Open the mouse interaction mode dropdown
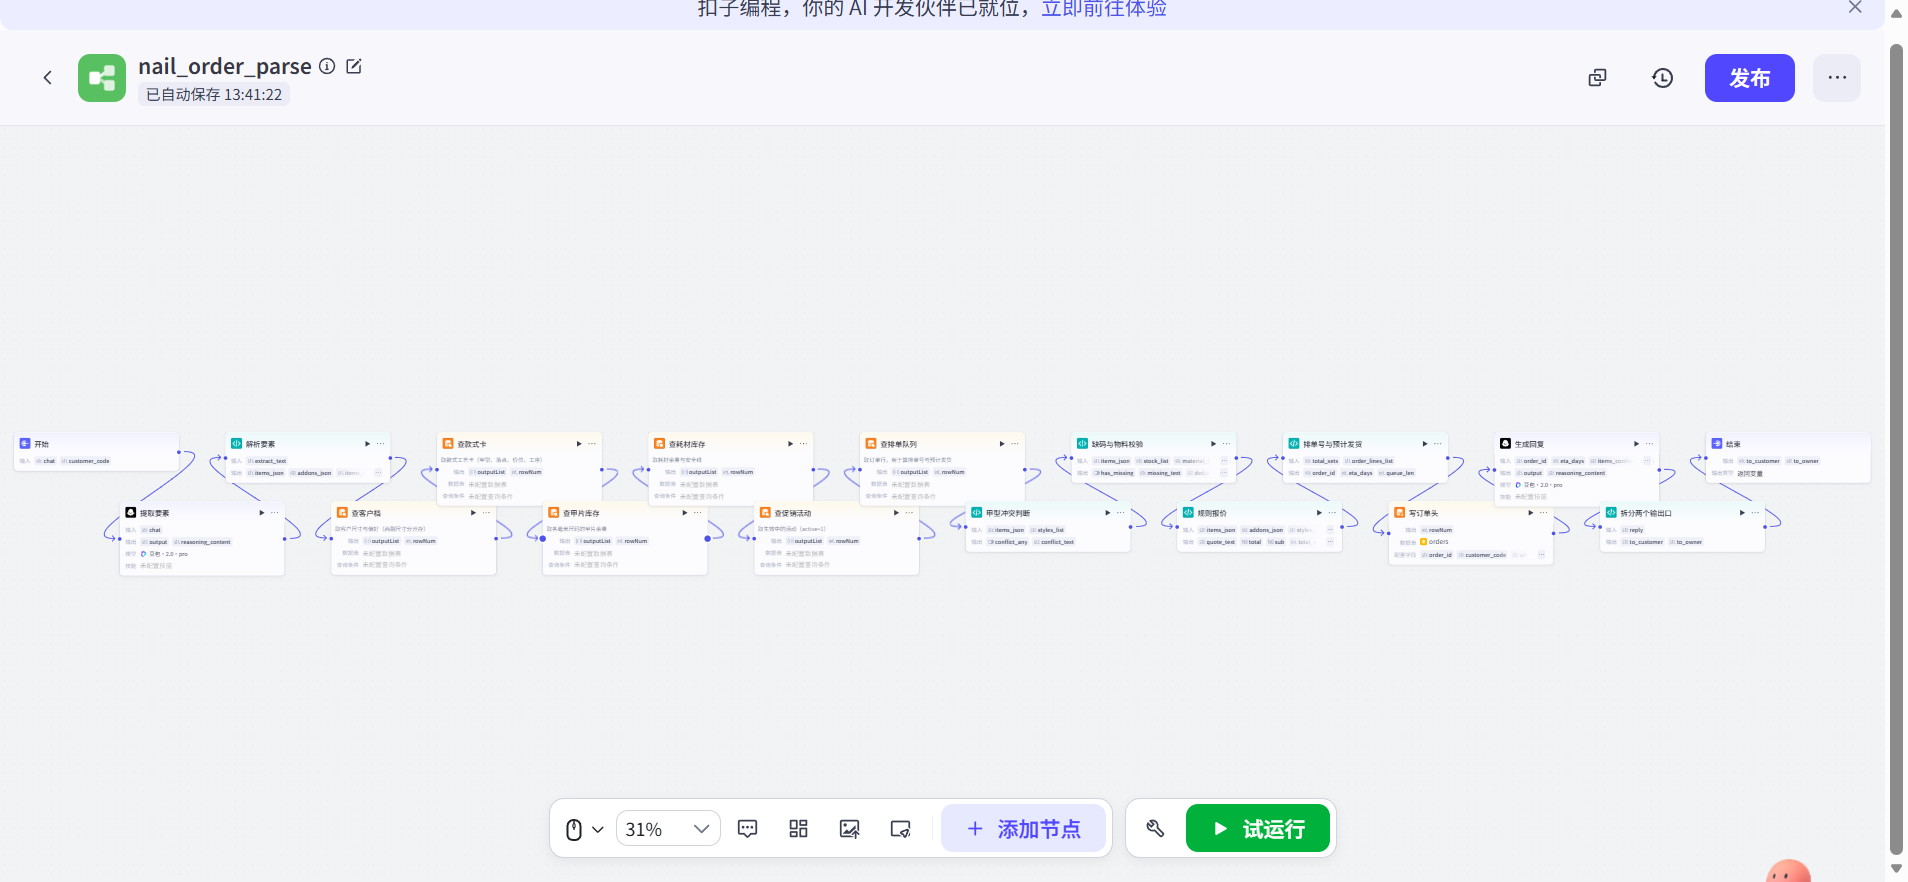Image resolution: width=1908 pixels, height=882 pixels. coord(585,829)
